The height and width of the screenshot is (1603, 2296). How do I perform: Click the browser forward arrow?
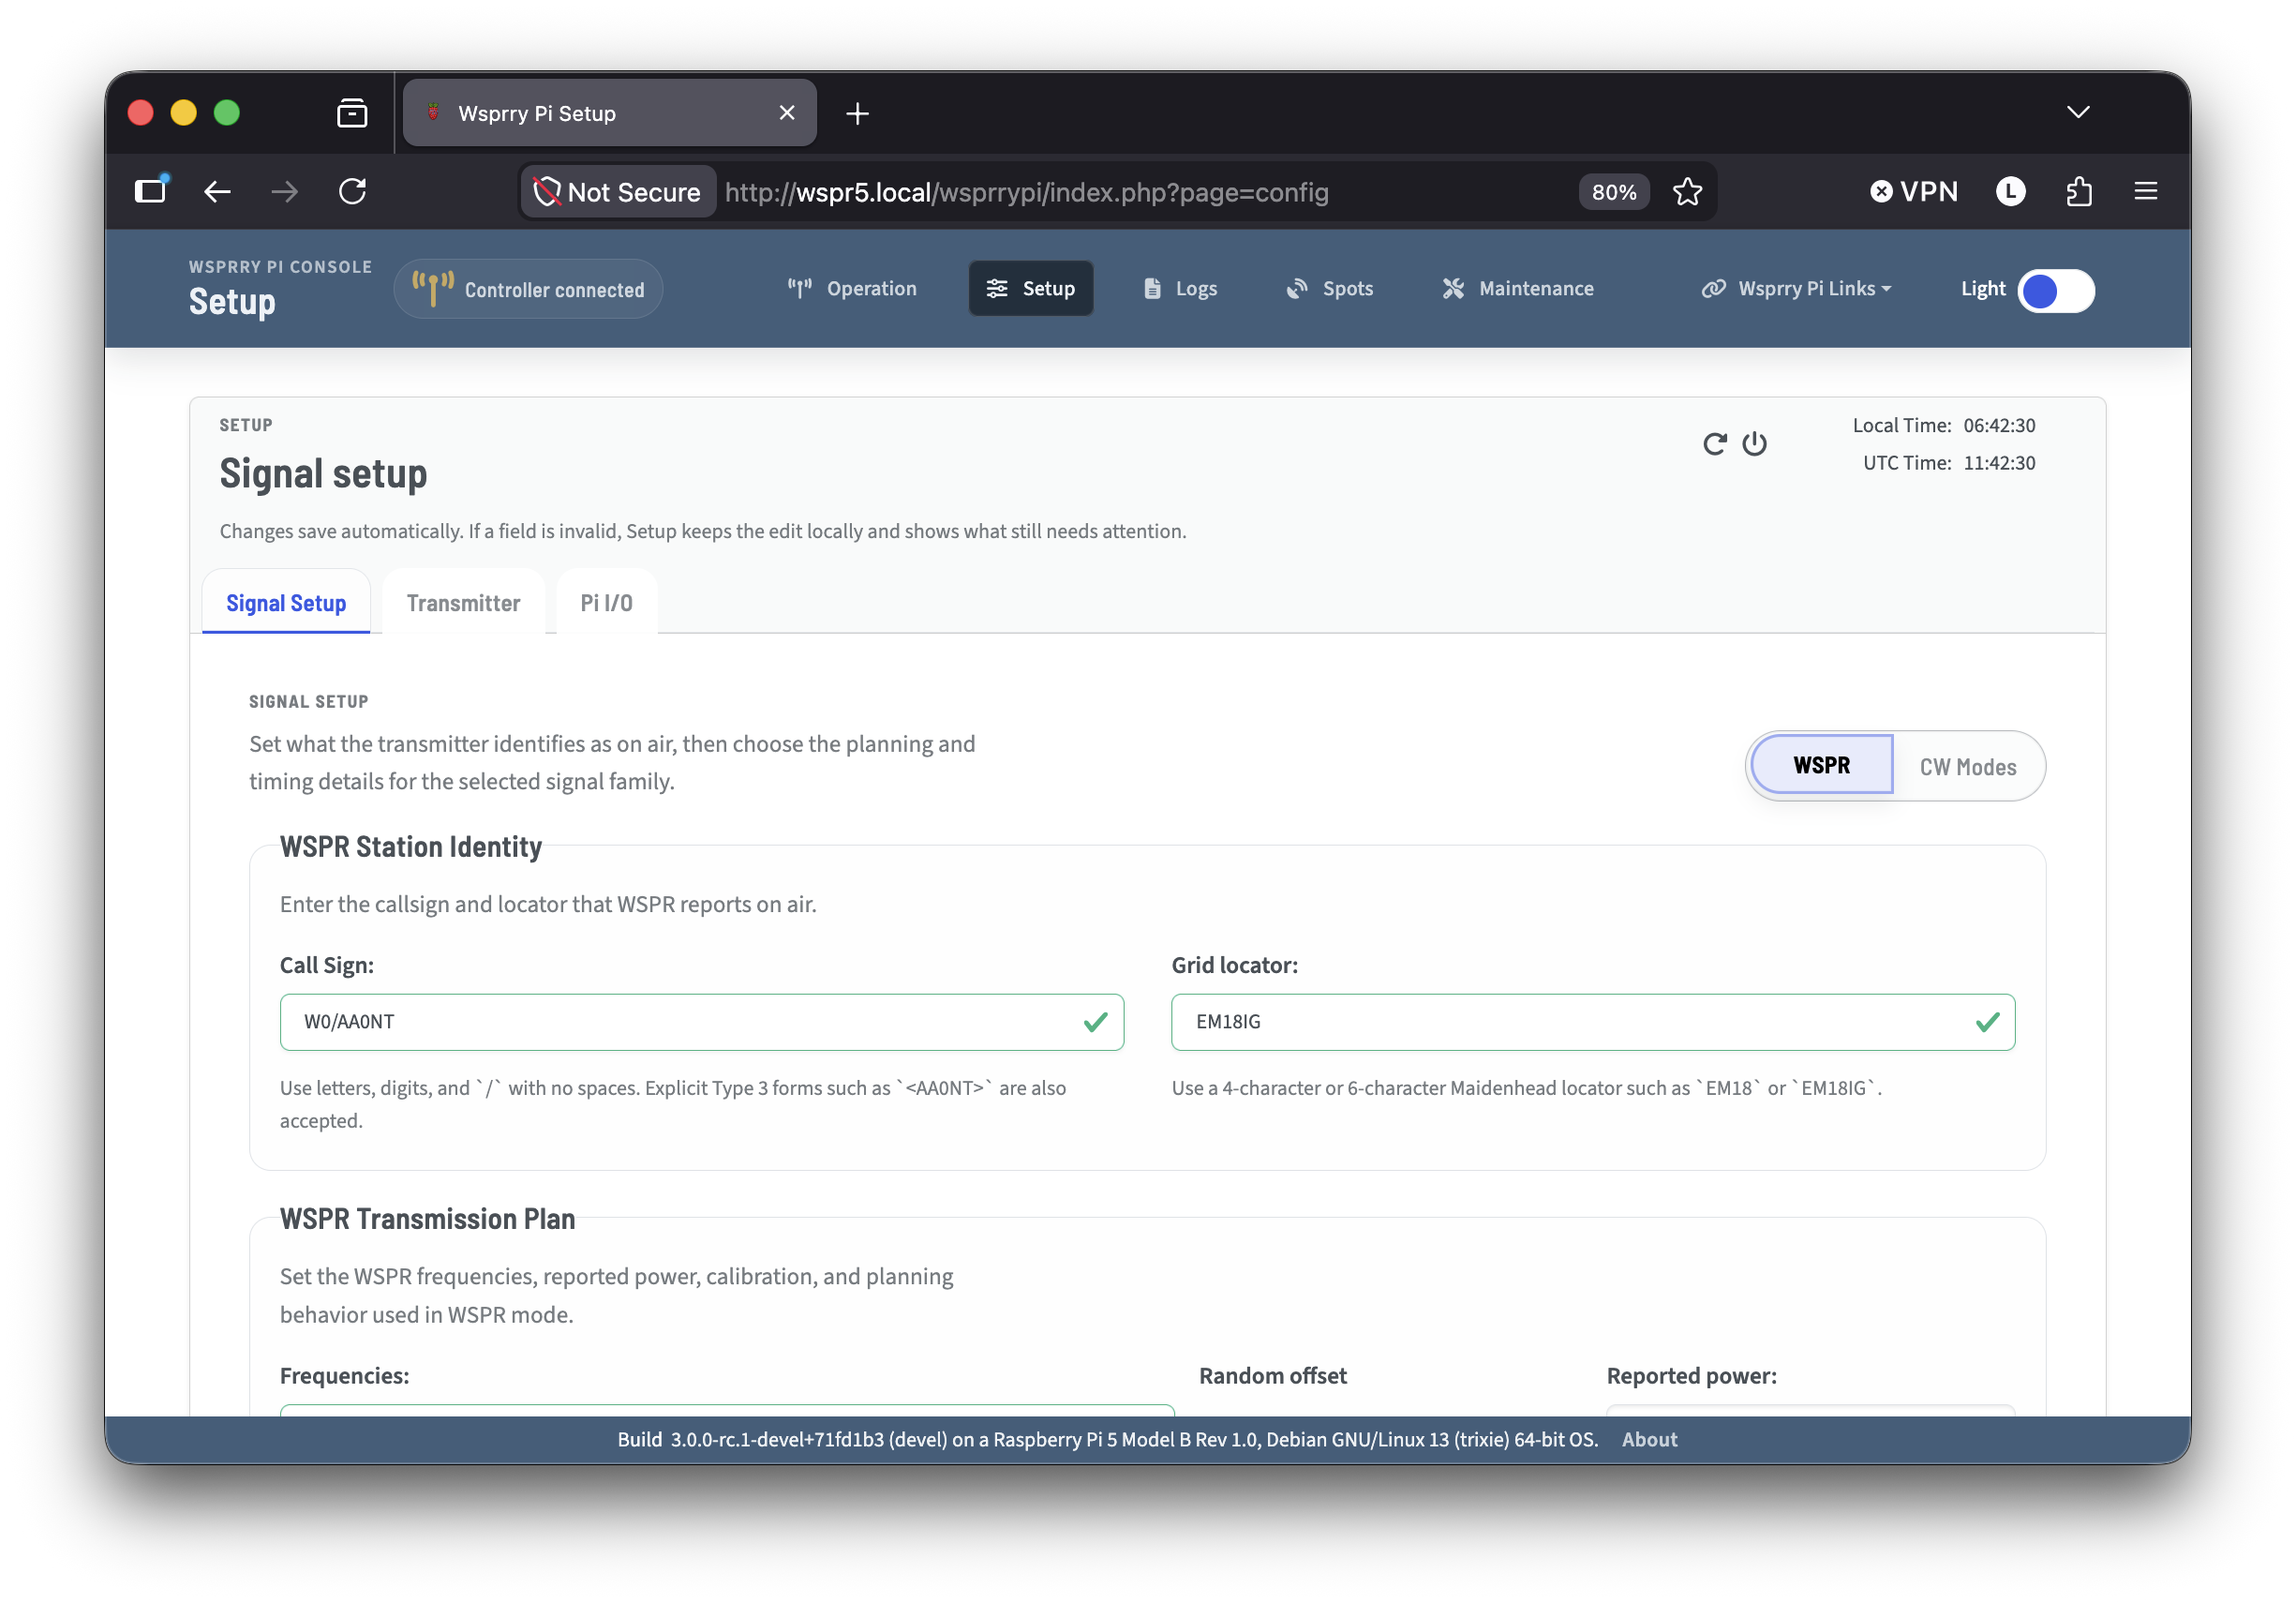(x=285, y=191)
